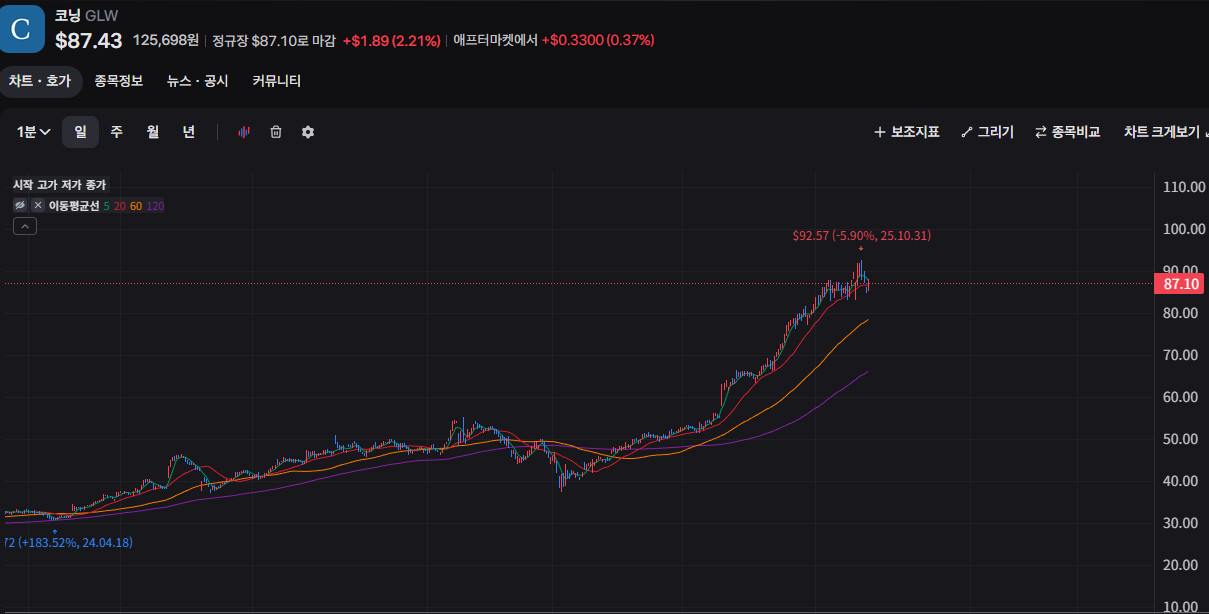The image size is (1209, 614).
Task: Click the trash icon to clear chart
Action: coord(276,132)
